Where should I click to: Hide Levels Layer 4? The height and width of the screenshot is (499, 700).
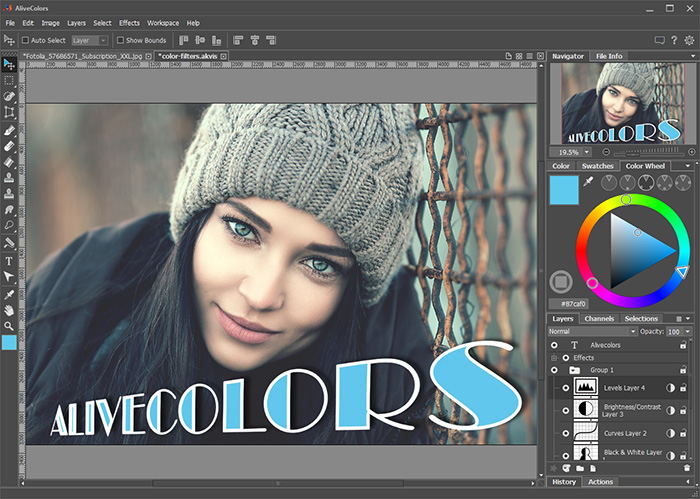[566, 388]
